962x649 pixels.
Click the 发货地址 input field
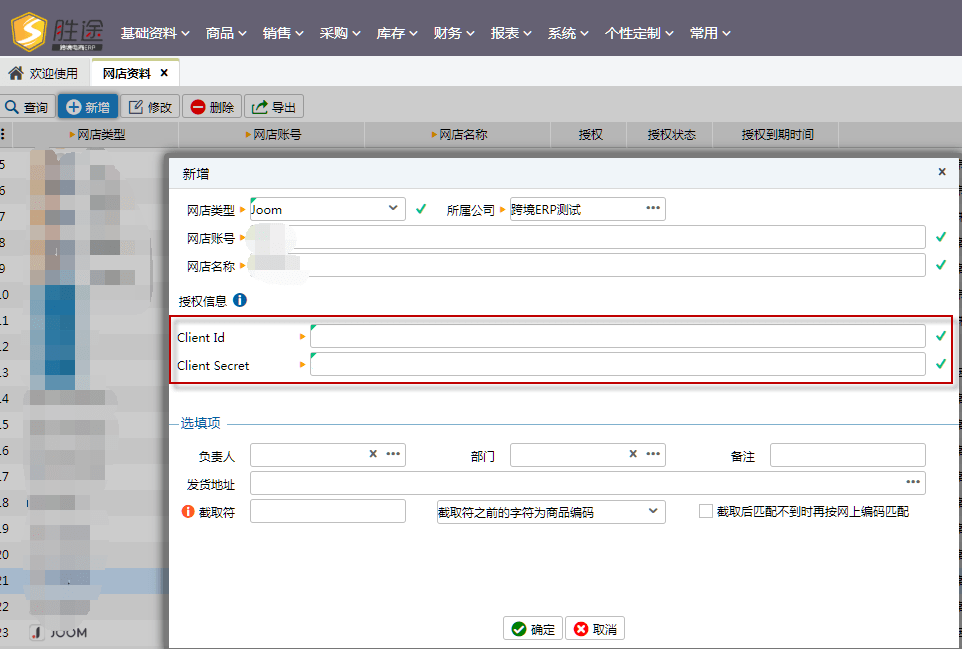coord(587,483)
